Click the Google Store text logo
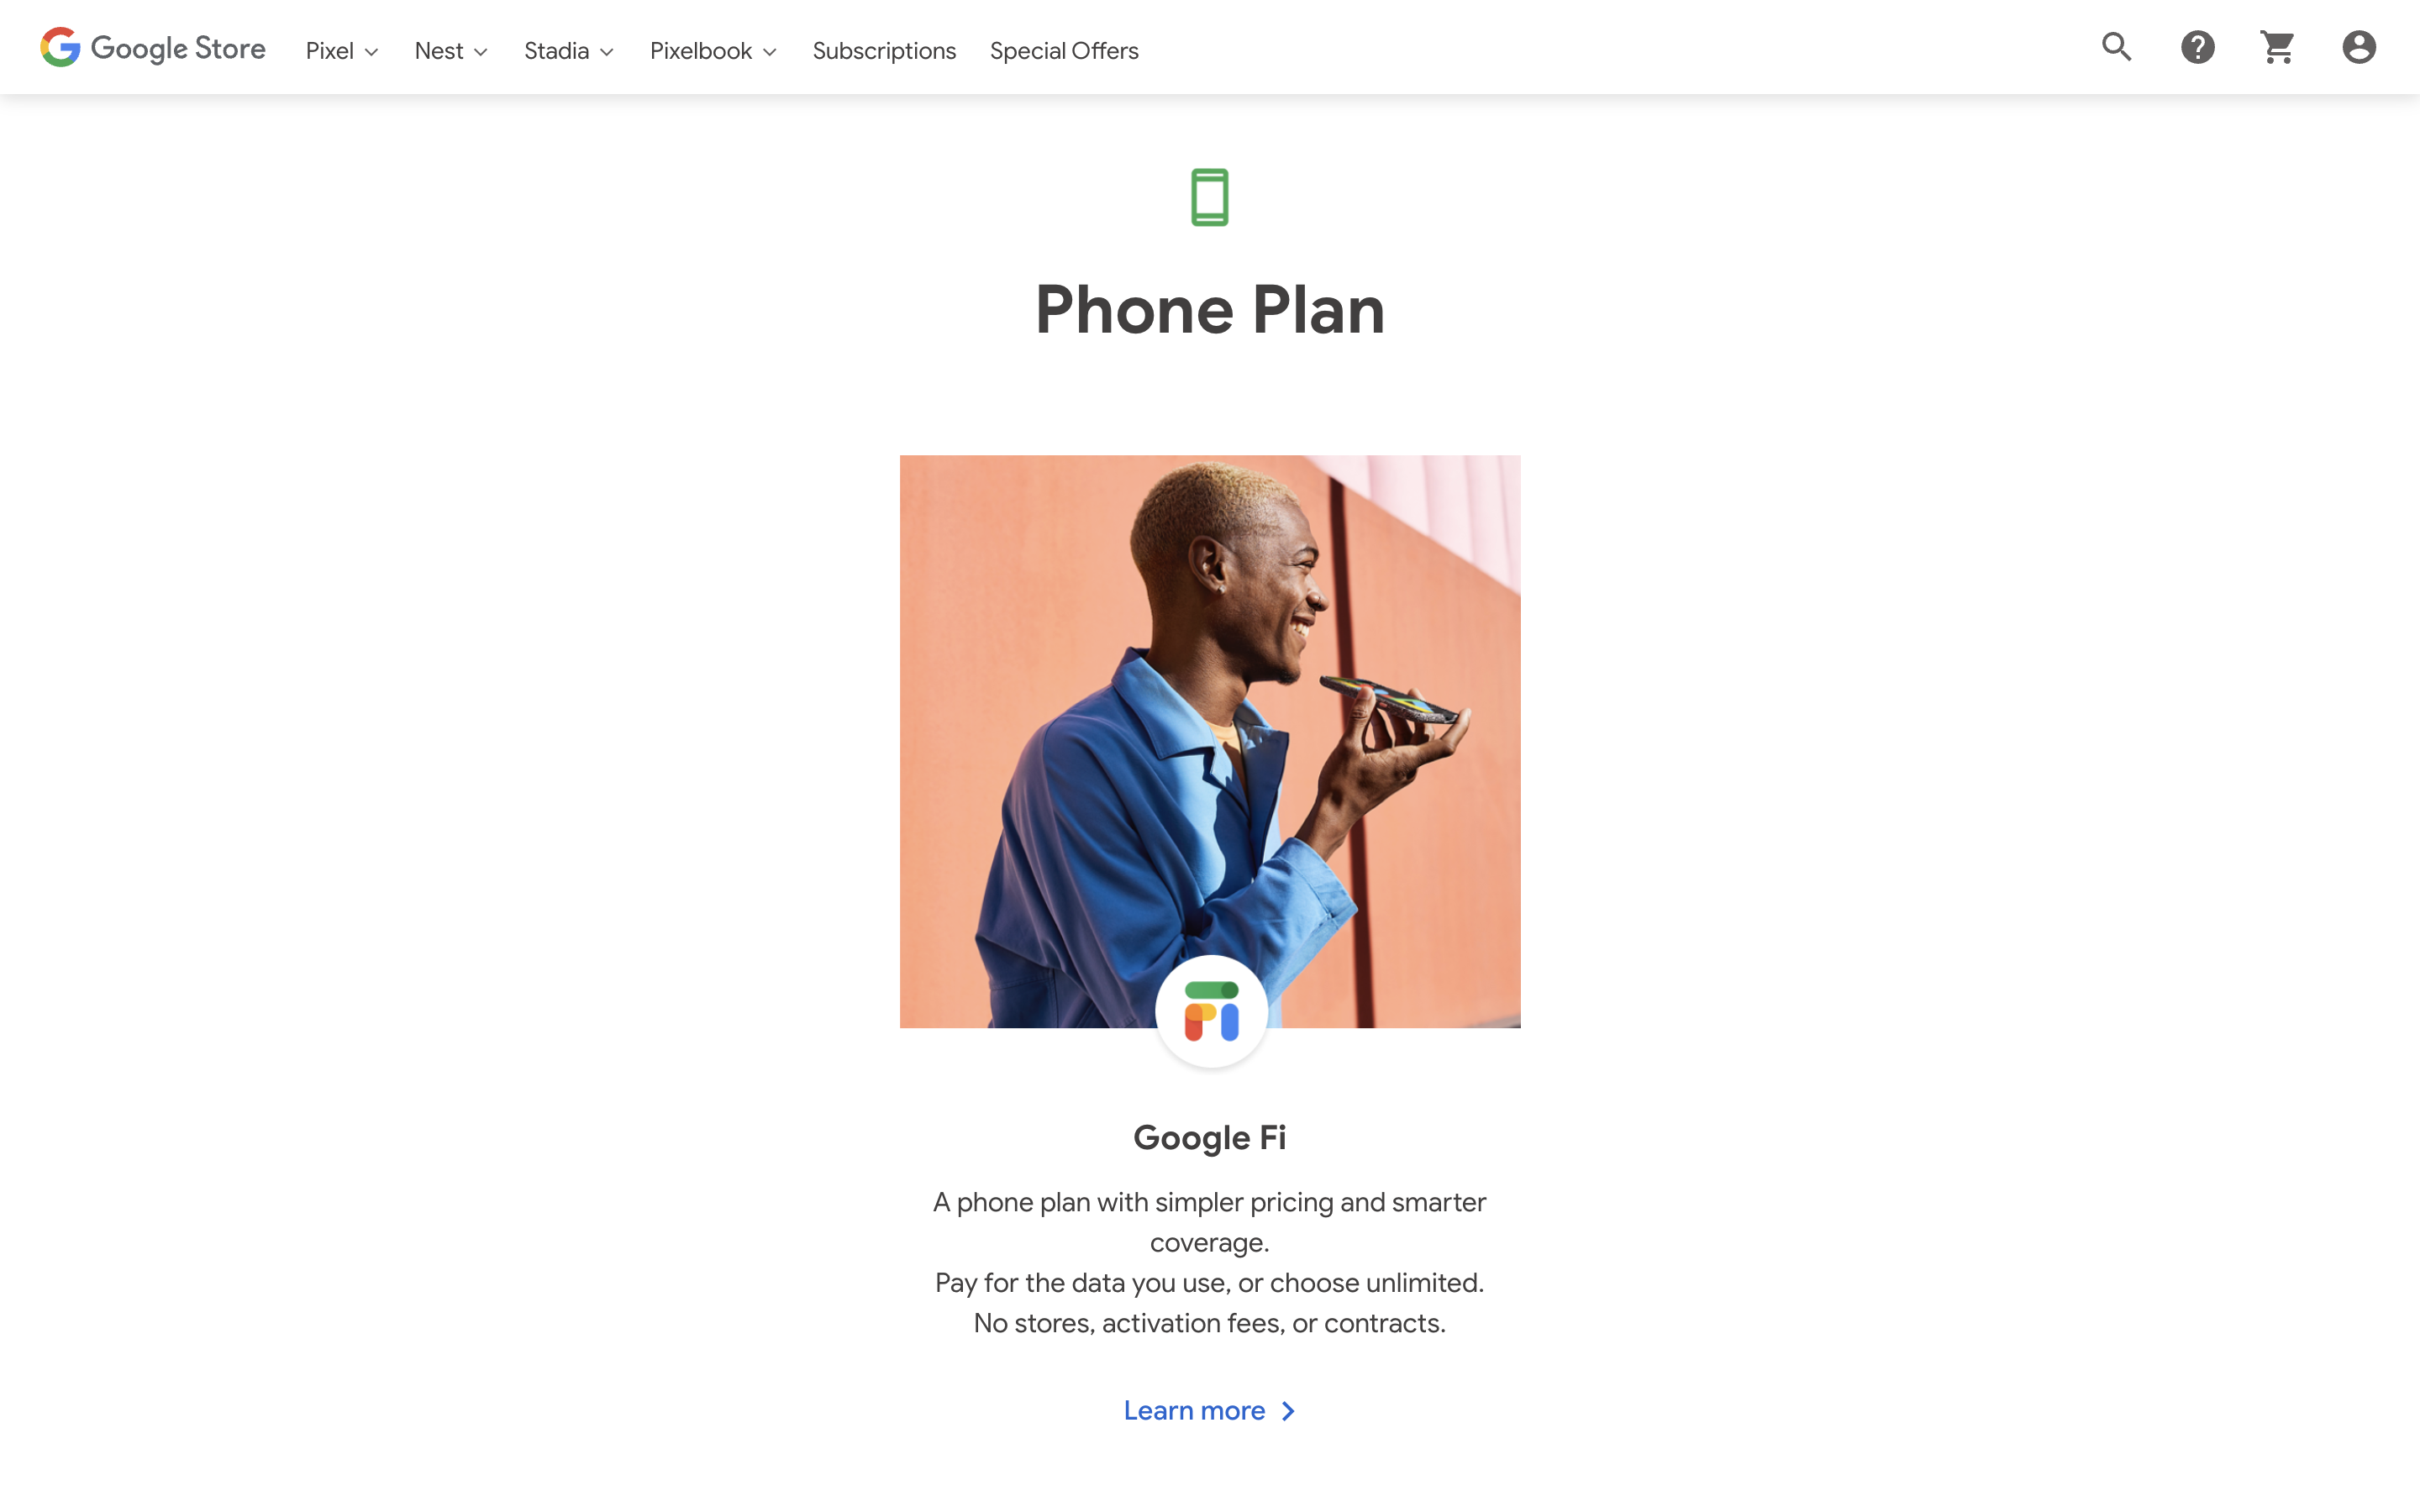Viewport: 2420px width, 1512px height. point(178,48)
